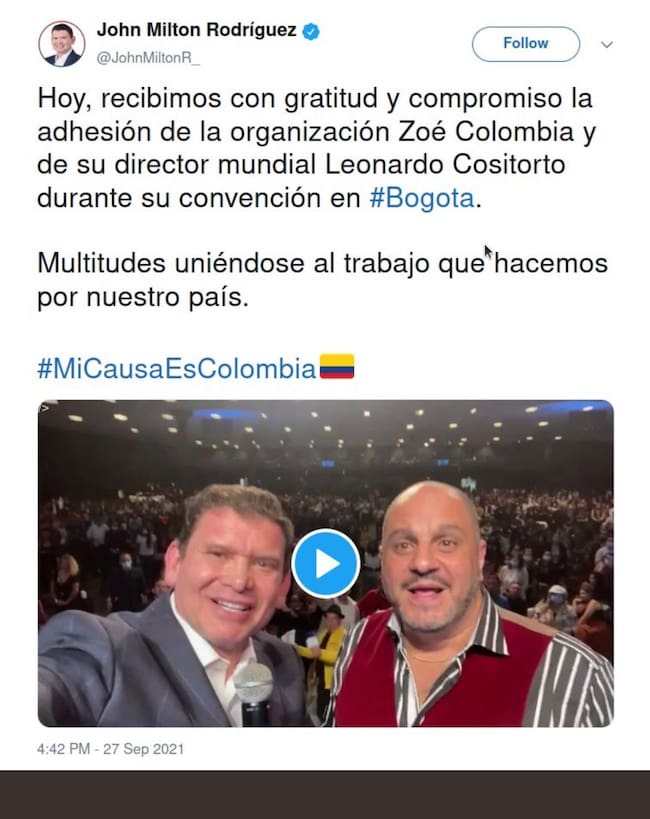
Task: Open the #Bogota hashtag
Action: [422, 198]
